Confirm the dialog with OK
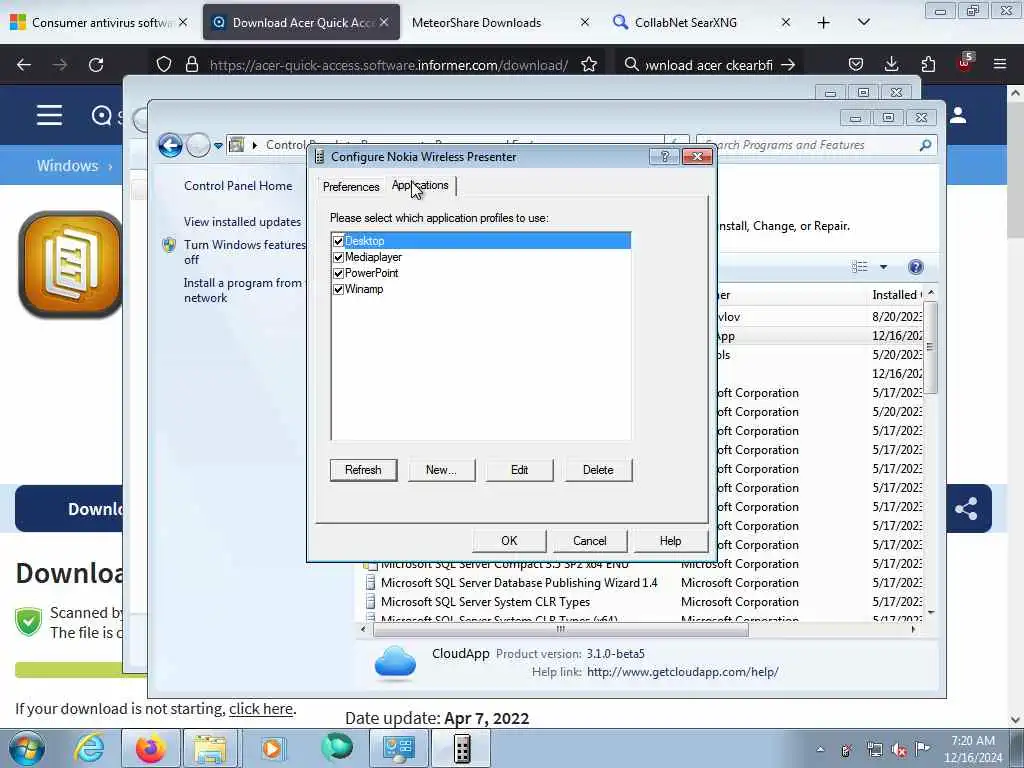The width and height of the screenshot is (1024, 768). 509,541
